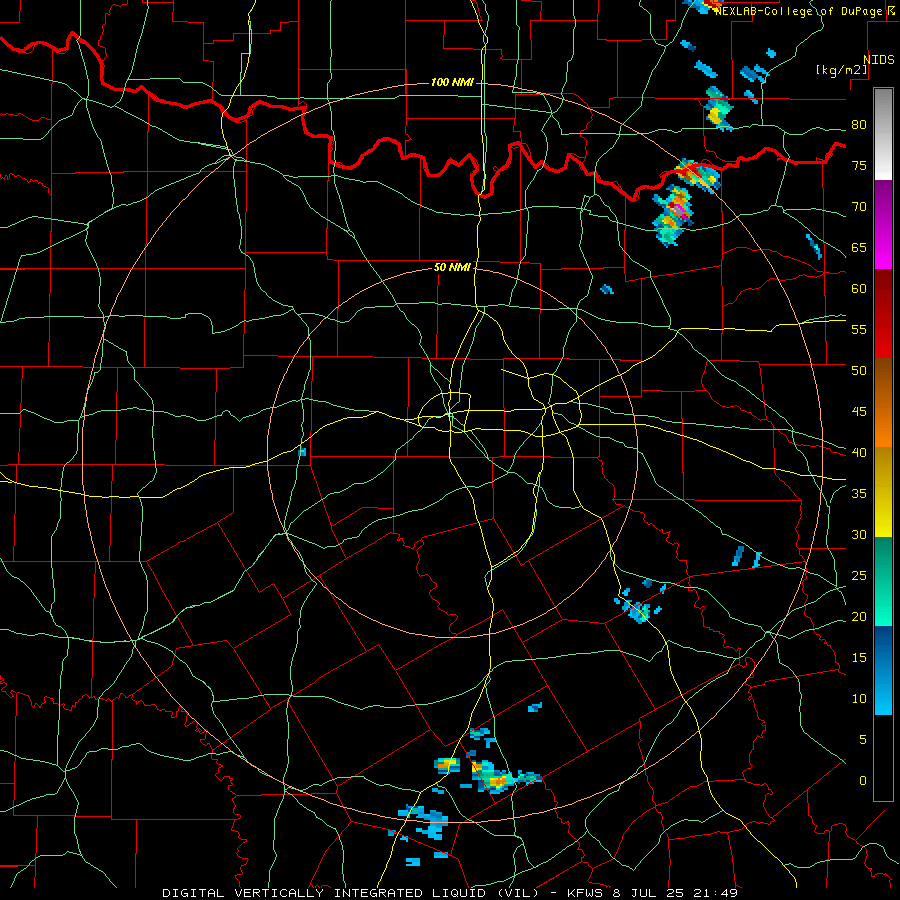Click the 50 NMI range ring label
The width and height of the screenshot is (900, 900).
452,267
